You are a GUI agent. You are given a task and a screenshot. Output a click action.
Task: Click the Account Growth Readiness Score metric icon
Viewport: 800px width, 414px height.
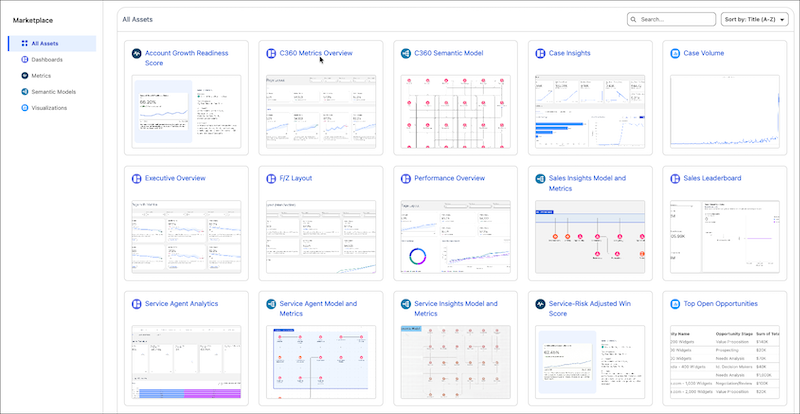pyautogui.click(x=136, y=53)
